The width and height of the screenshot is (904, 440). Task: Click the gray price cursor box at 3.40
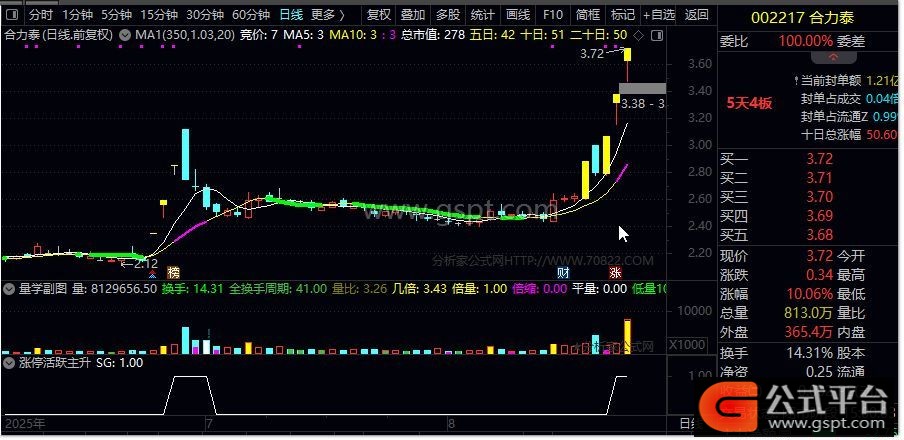(x=642, y=89)
